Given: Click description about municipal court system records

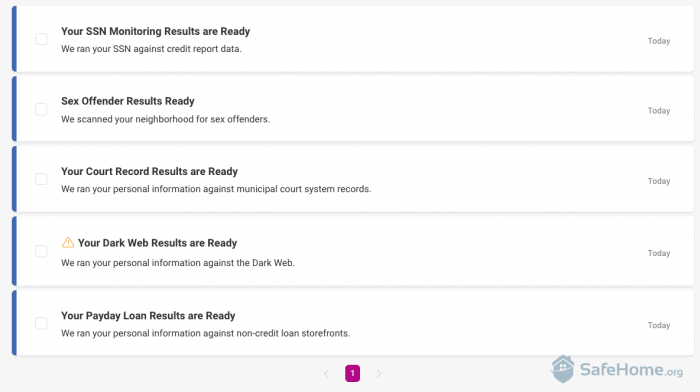Looking at the screenshot, I should pyautogui.click(x=216, y=189).
